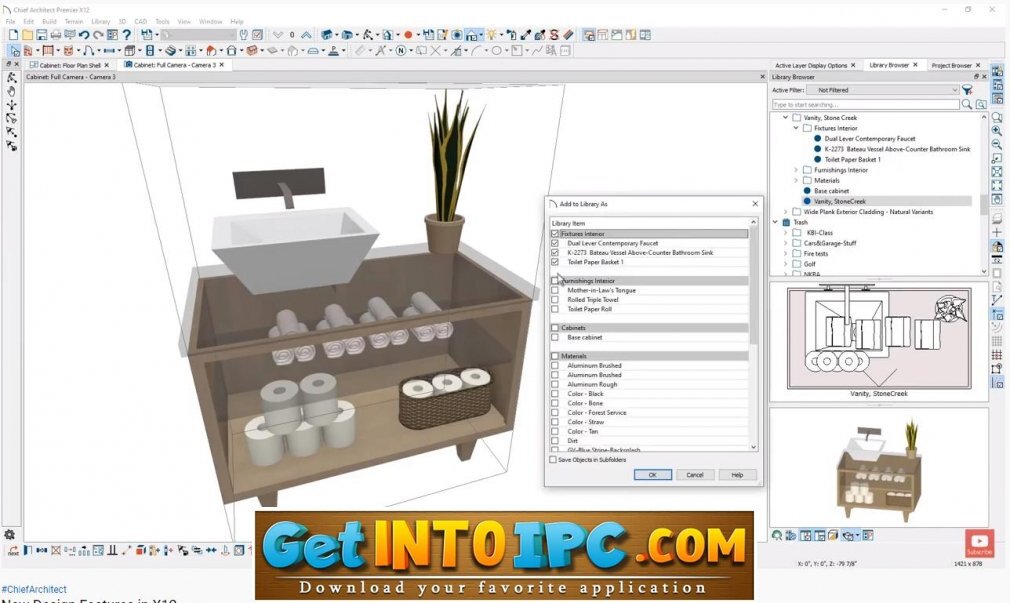Click the New Plan file icon

pos(13,35)
